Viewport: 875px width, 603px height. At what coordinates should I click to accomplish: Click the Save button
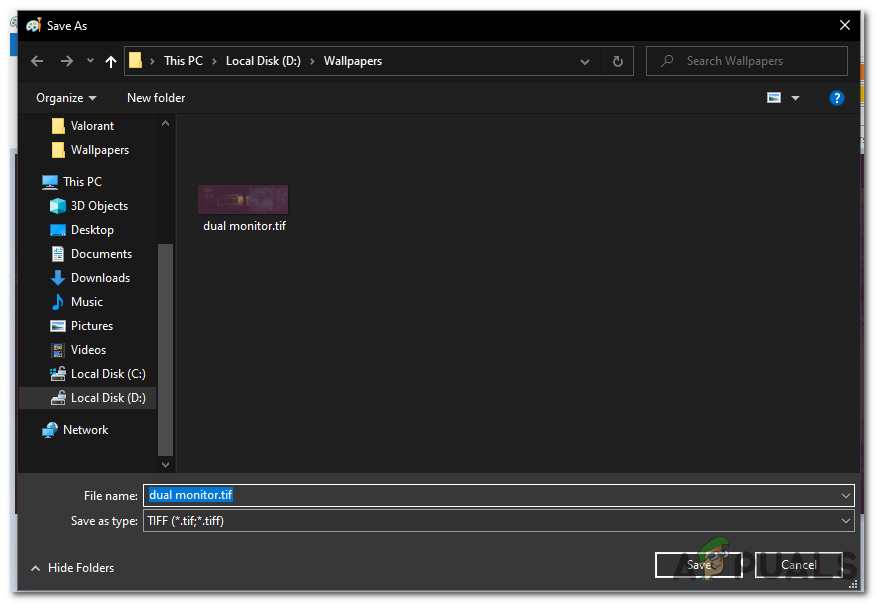pyautogui.click(x=699, y=565)
